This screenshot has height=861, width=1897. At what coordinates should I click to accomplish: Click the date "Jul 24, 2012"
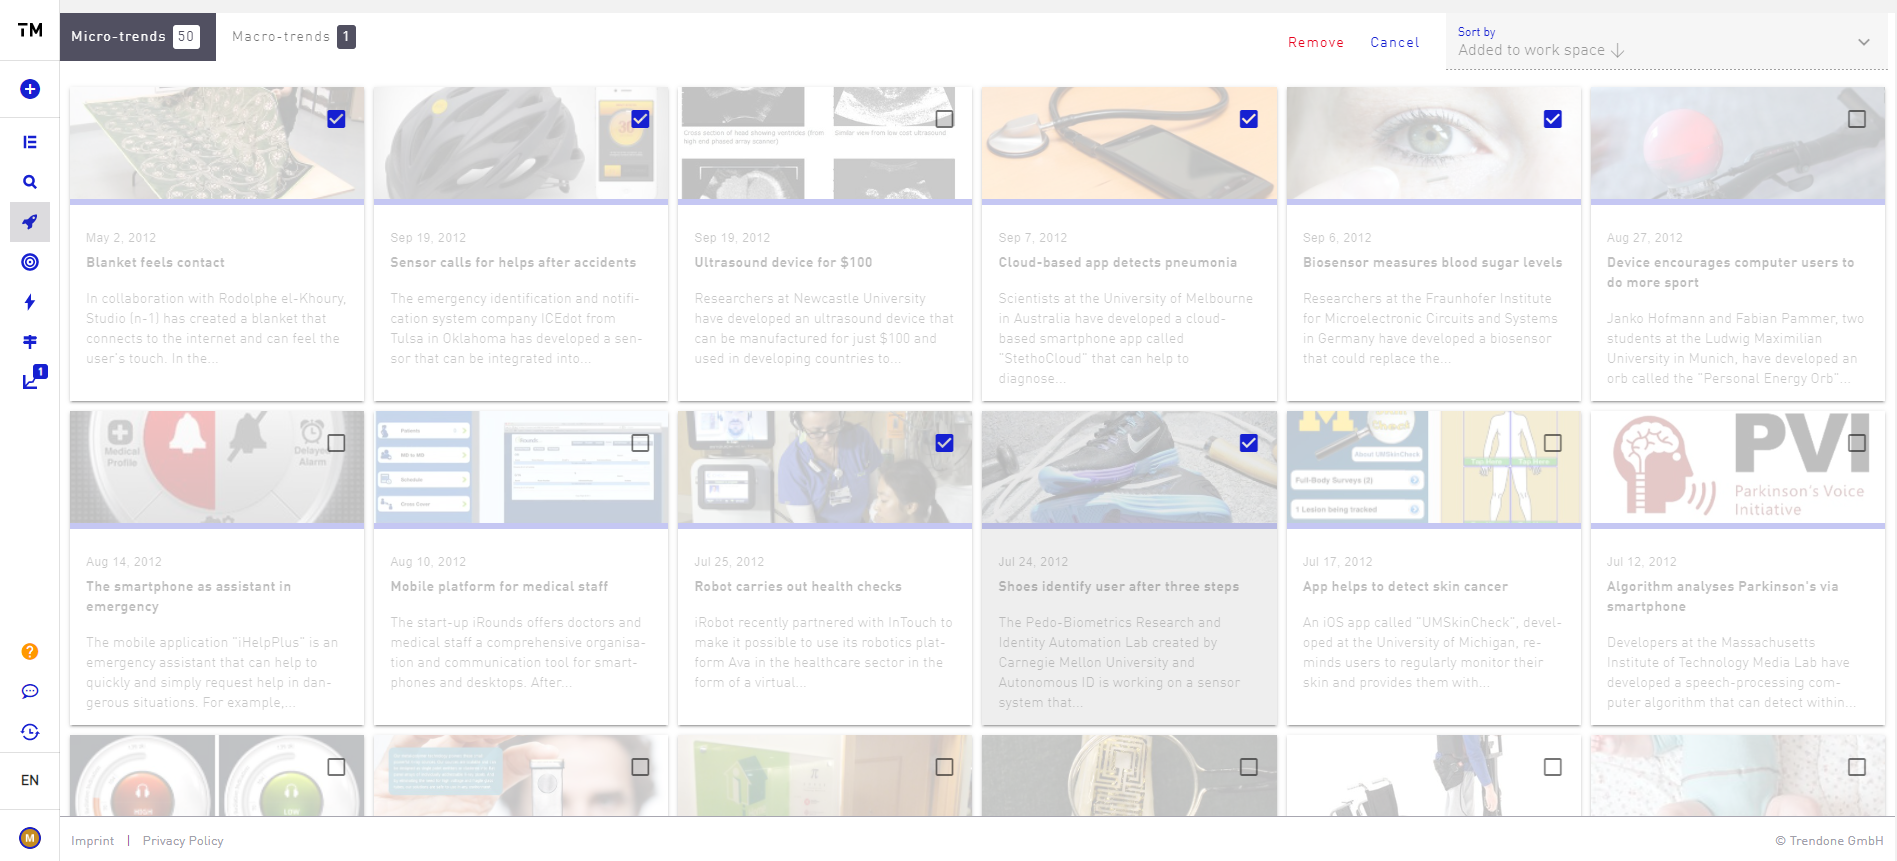pos(1033,562)
